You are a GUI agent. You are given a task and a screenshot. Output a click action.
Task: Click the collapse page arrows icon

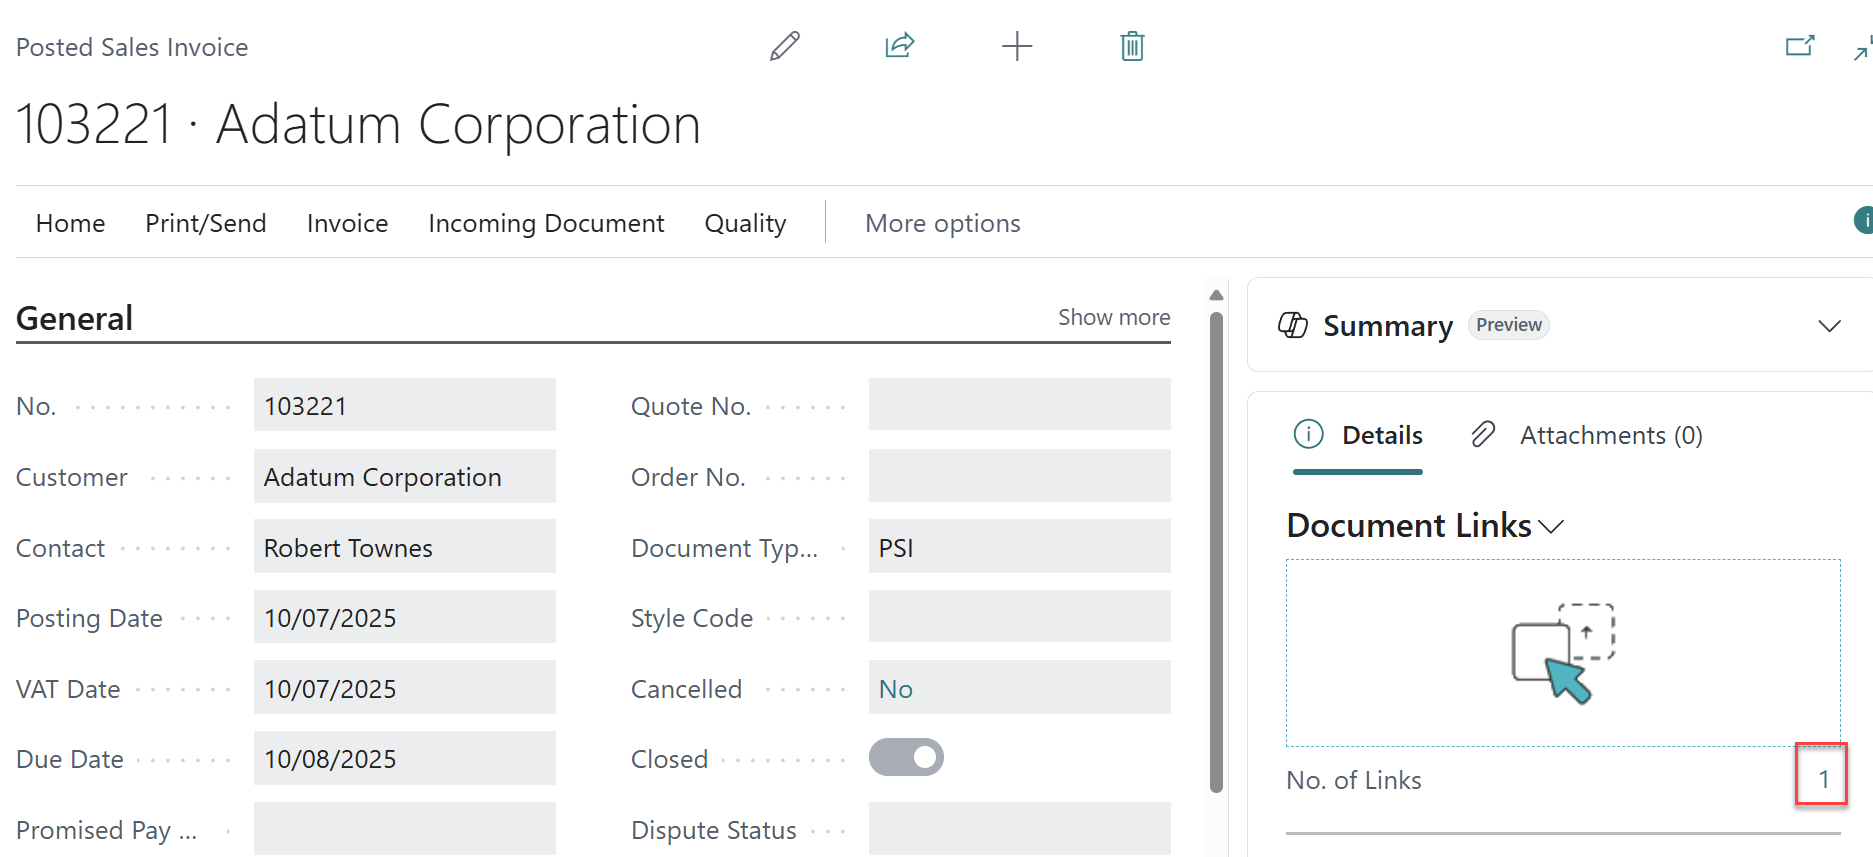[1864, 48]
